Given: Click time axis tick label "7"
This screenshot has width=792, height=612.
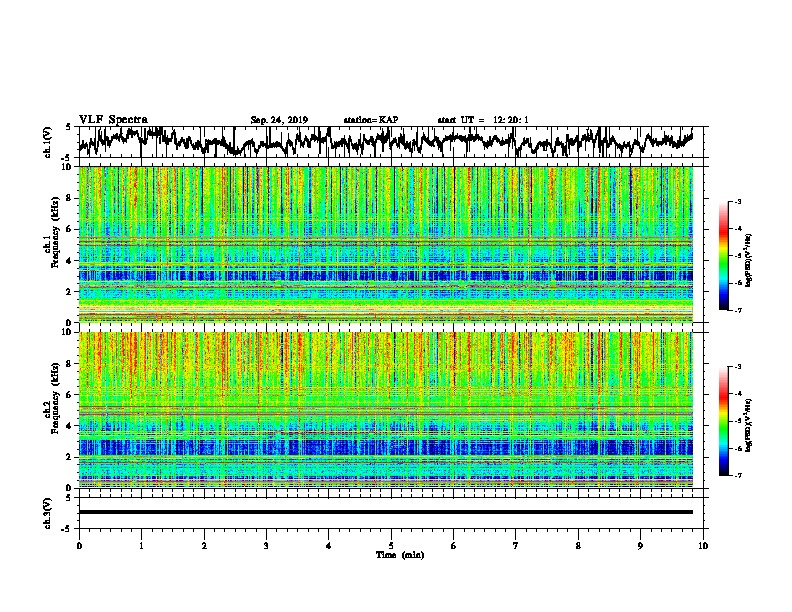Looking at the screenshot, I should [516, 546].
